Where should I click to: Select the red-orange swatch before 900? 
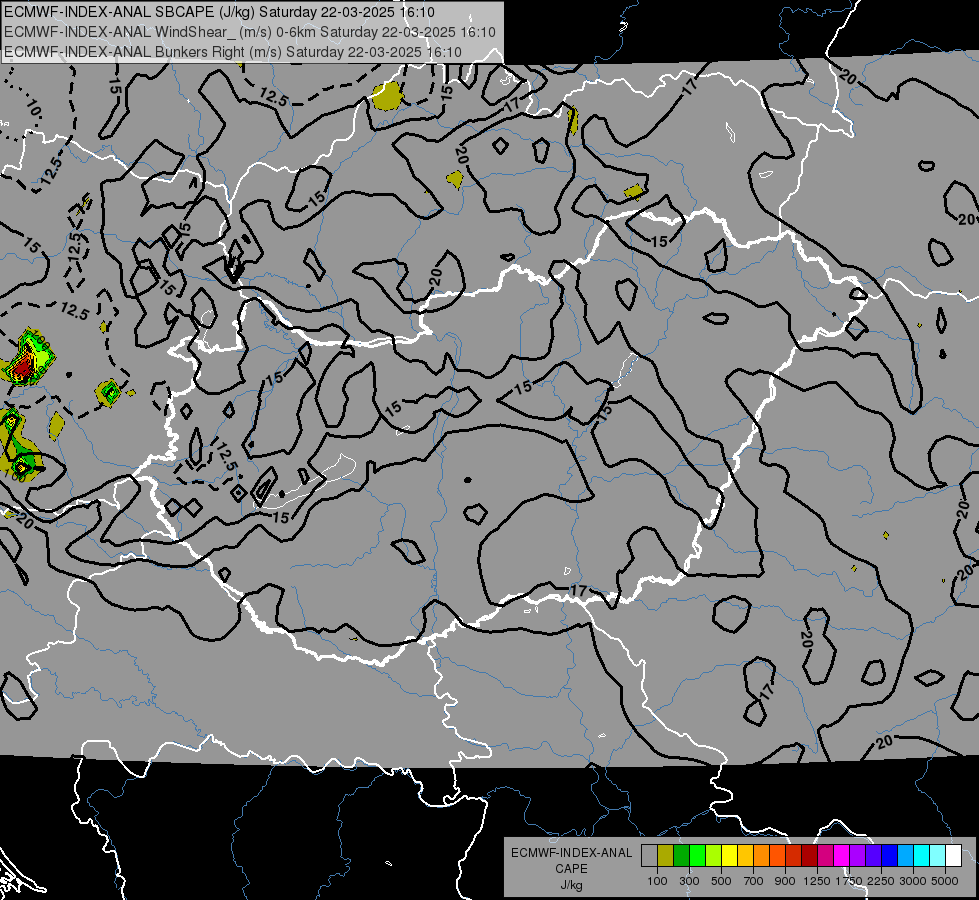coord(778,855)
